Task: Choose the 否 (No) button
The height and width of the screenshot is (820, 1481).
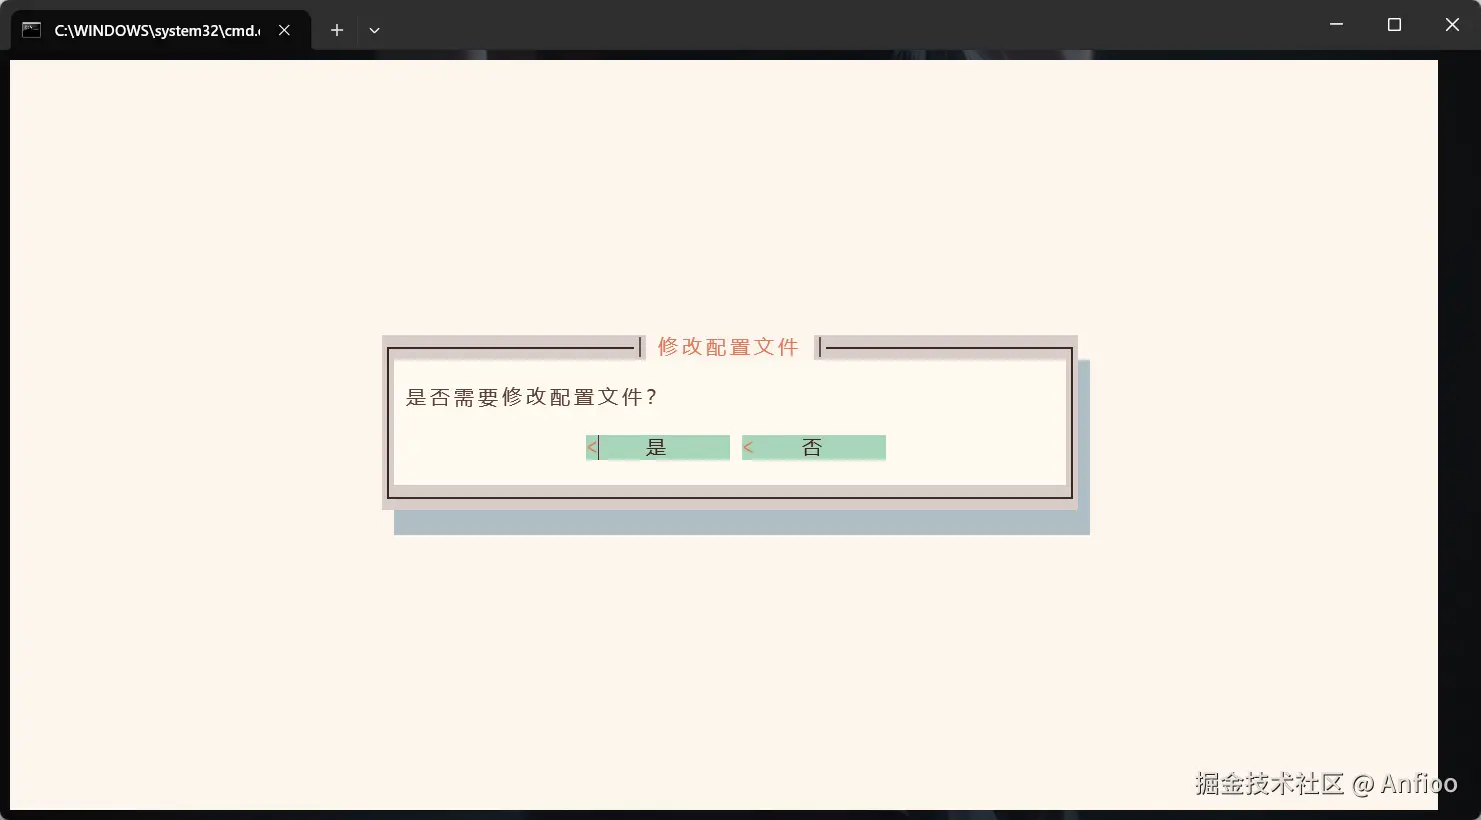Action: [x=814, y=448]
